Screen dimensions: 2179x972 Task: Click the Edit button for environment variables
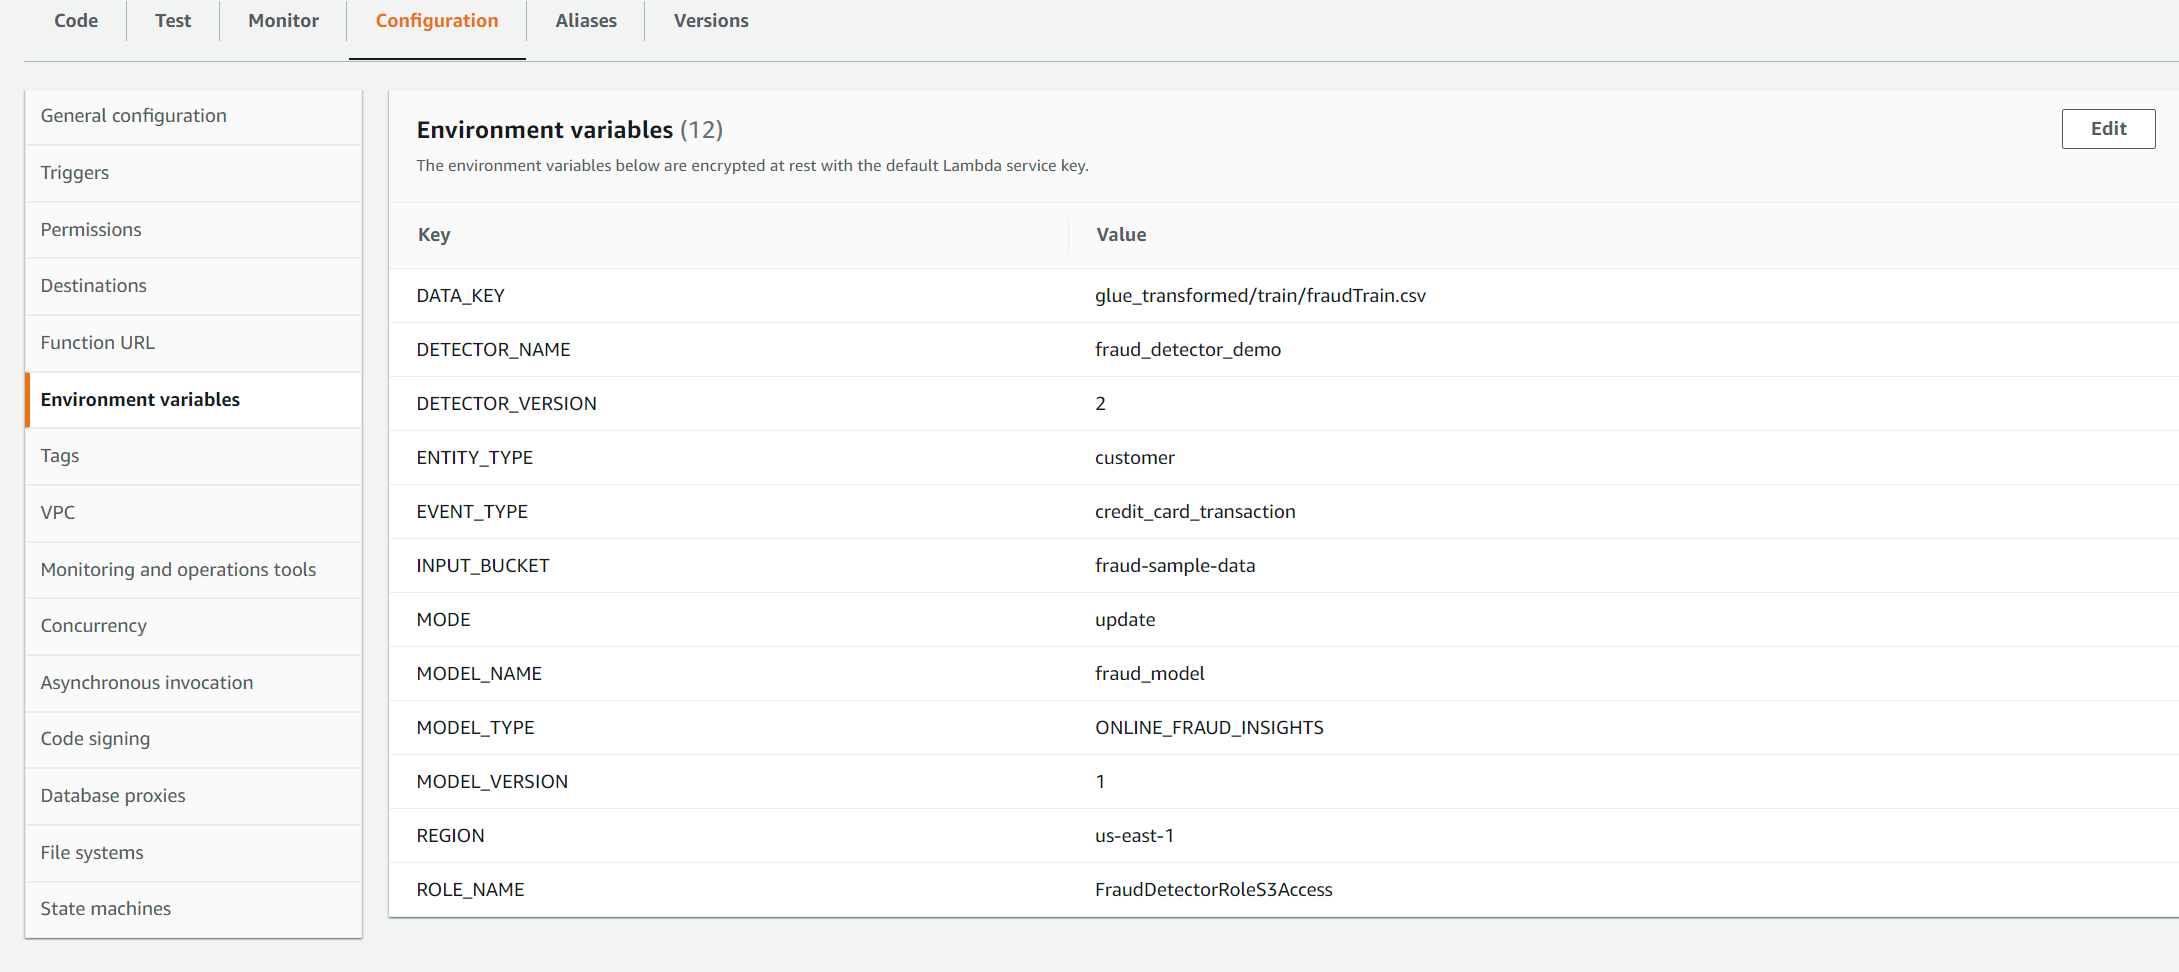[2107, 129]
